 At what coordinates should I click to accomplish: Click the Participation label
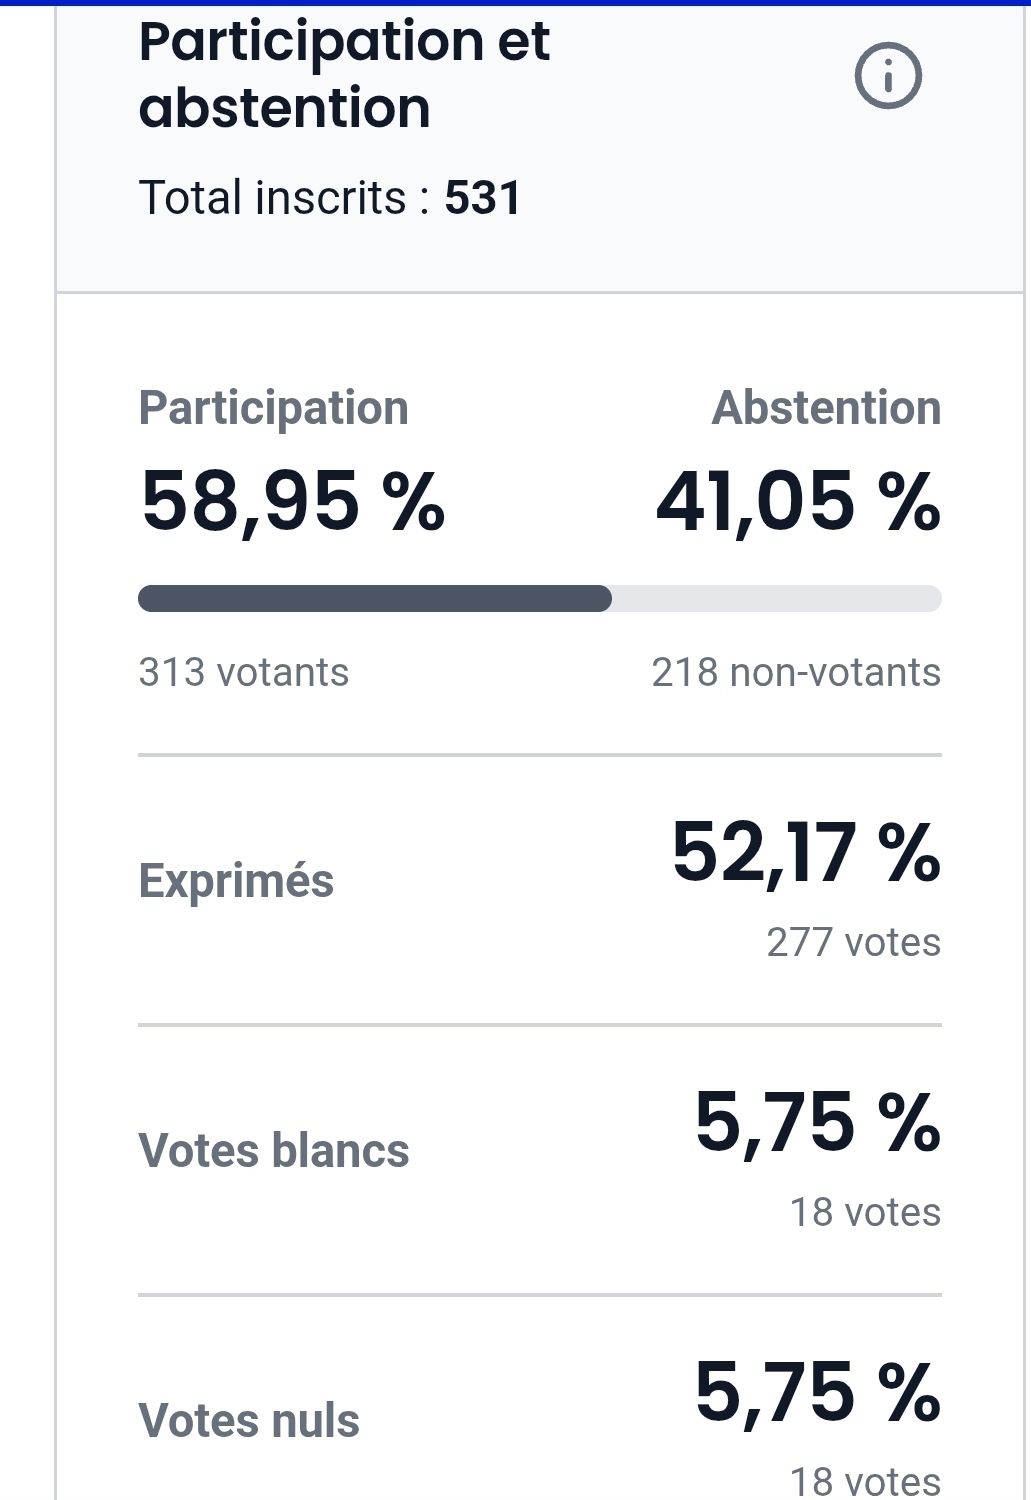click(x=273, y=408)
